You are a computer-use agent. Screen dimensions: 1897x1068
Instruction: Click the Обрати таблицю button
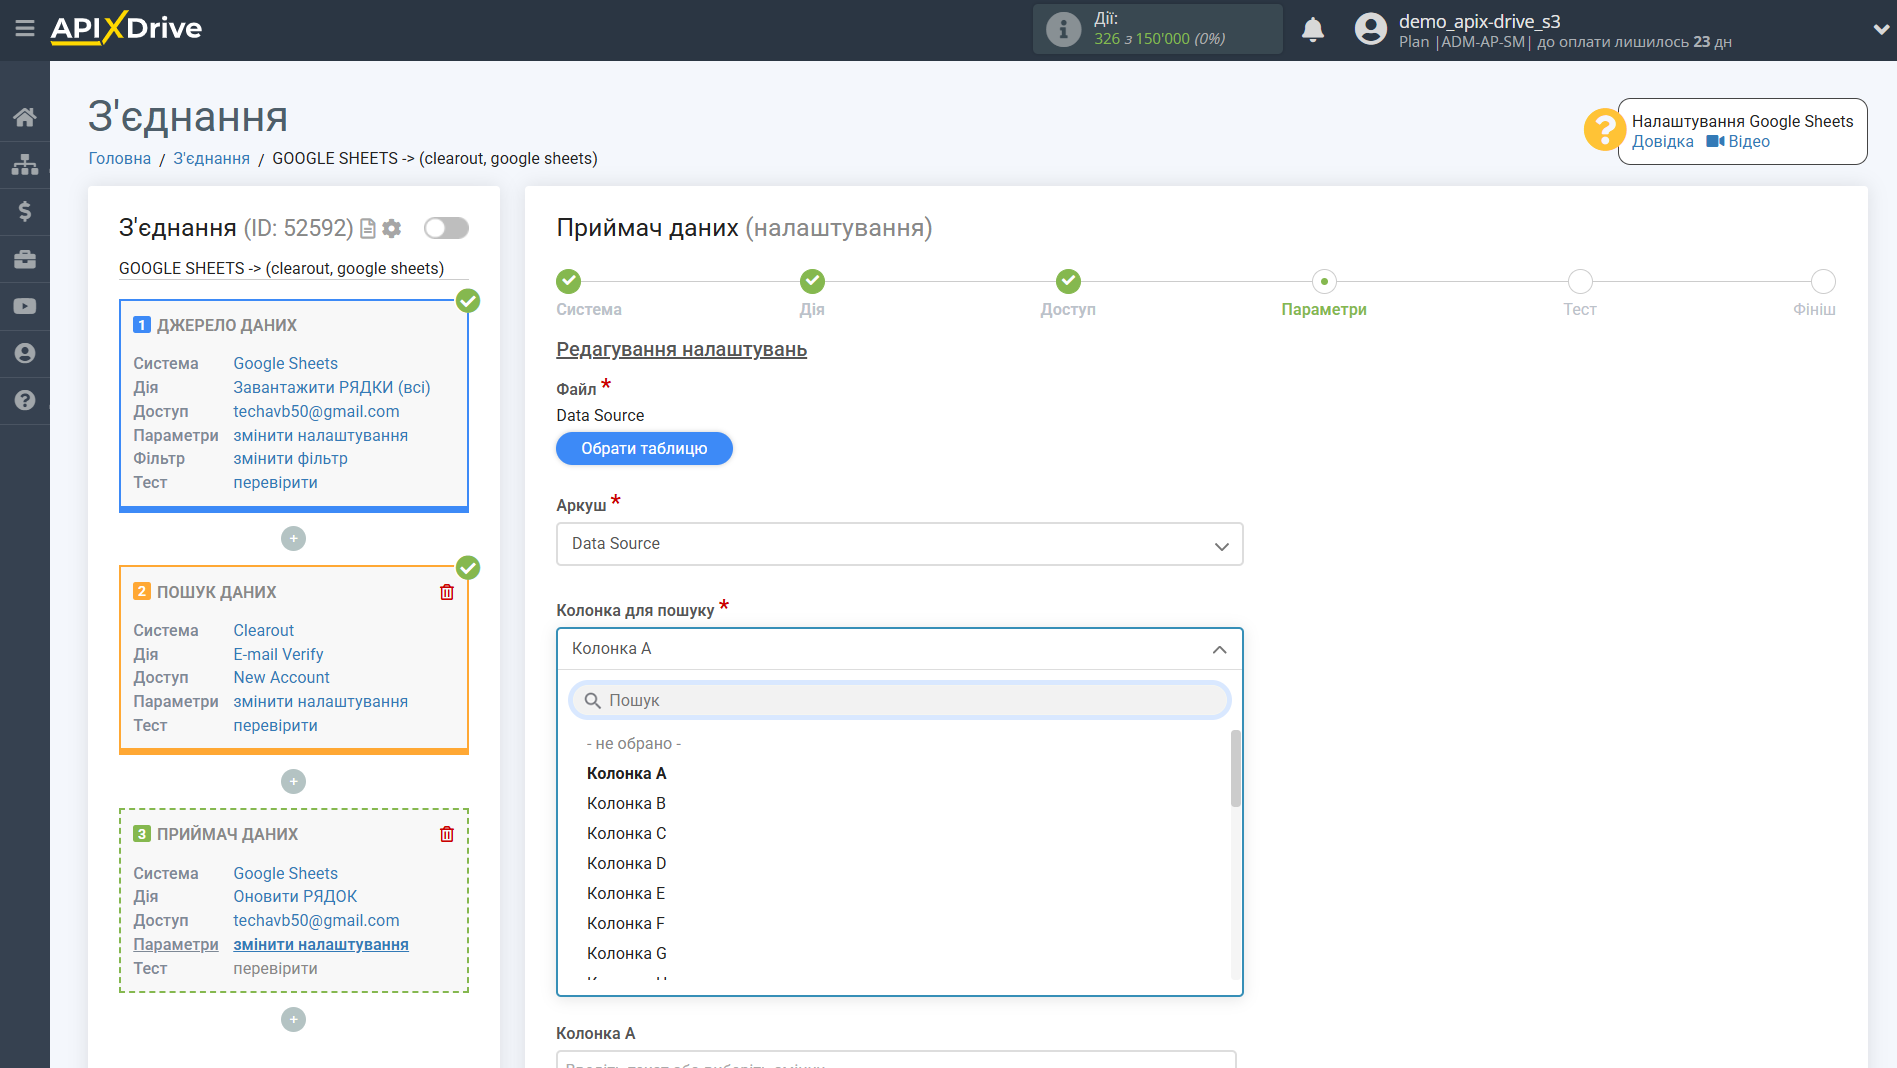click(x=644, y=448)
